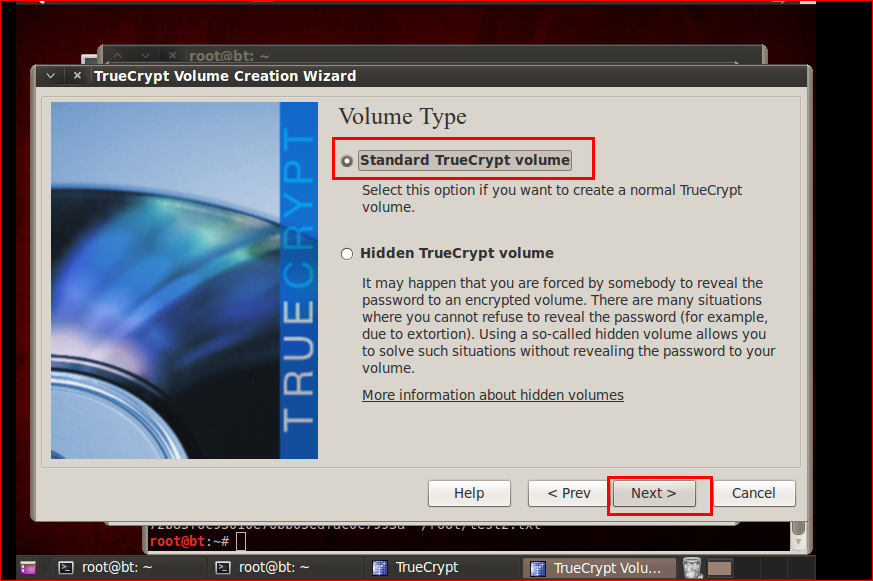Select the Hidden TrueCrypt volume option
This screenshot has width=873, height=581.
pos(347,254)
